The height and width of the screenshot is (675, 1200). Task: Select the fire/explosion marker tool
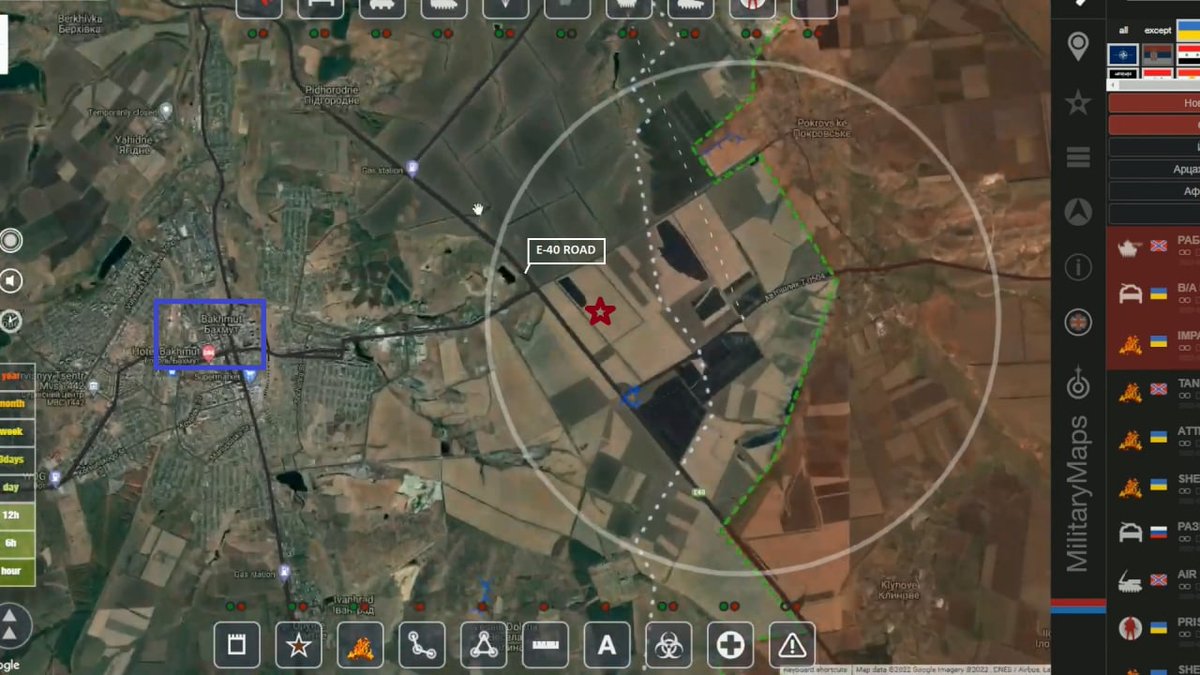click(360, 645)
